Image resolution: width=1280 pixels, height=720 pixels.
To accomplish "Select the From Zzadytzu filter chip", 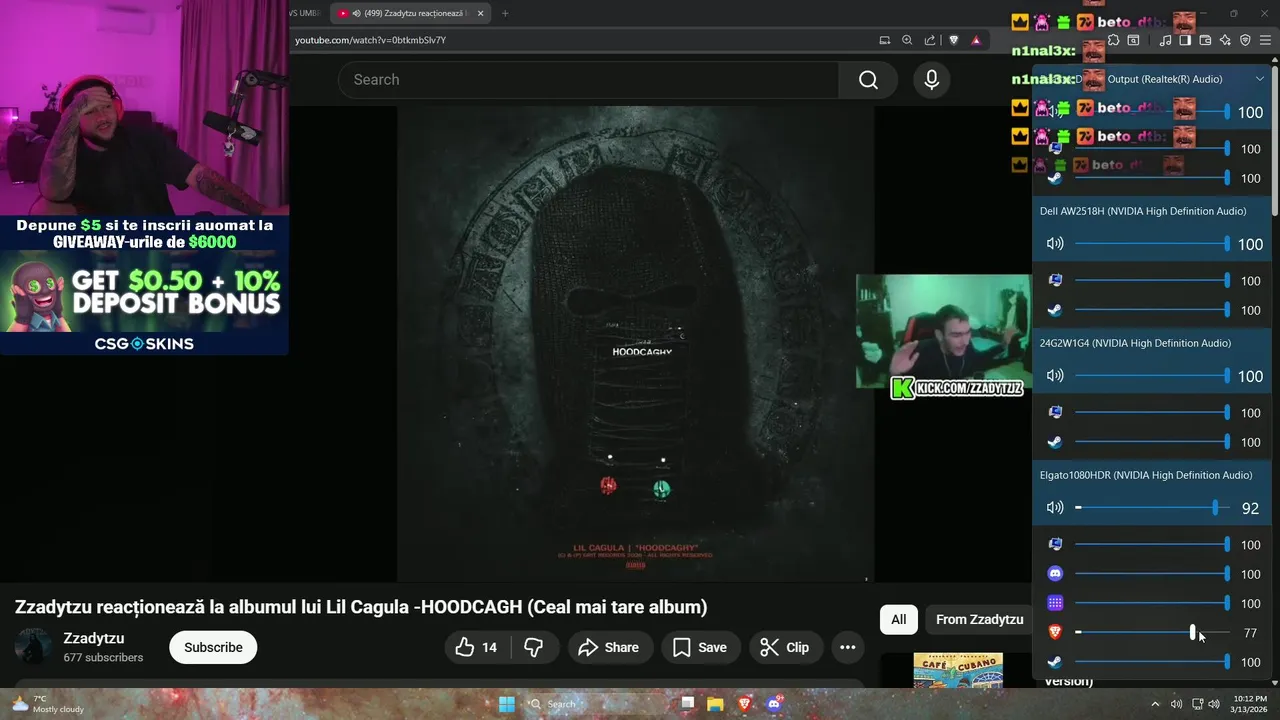I will [979, 620].
